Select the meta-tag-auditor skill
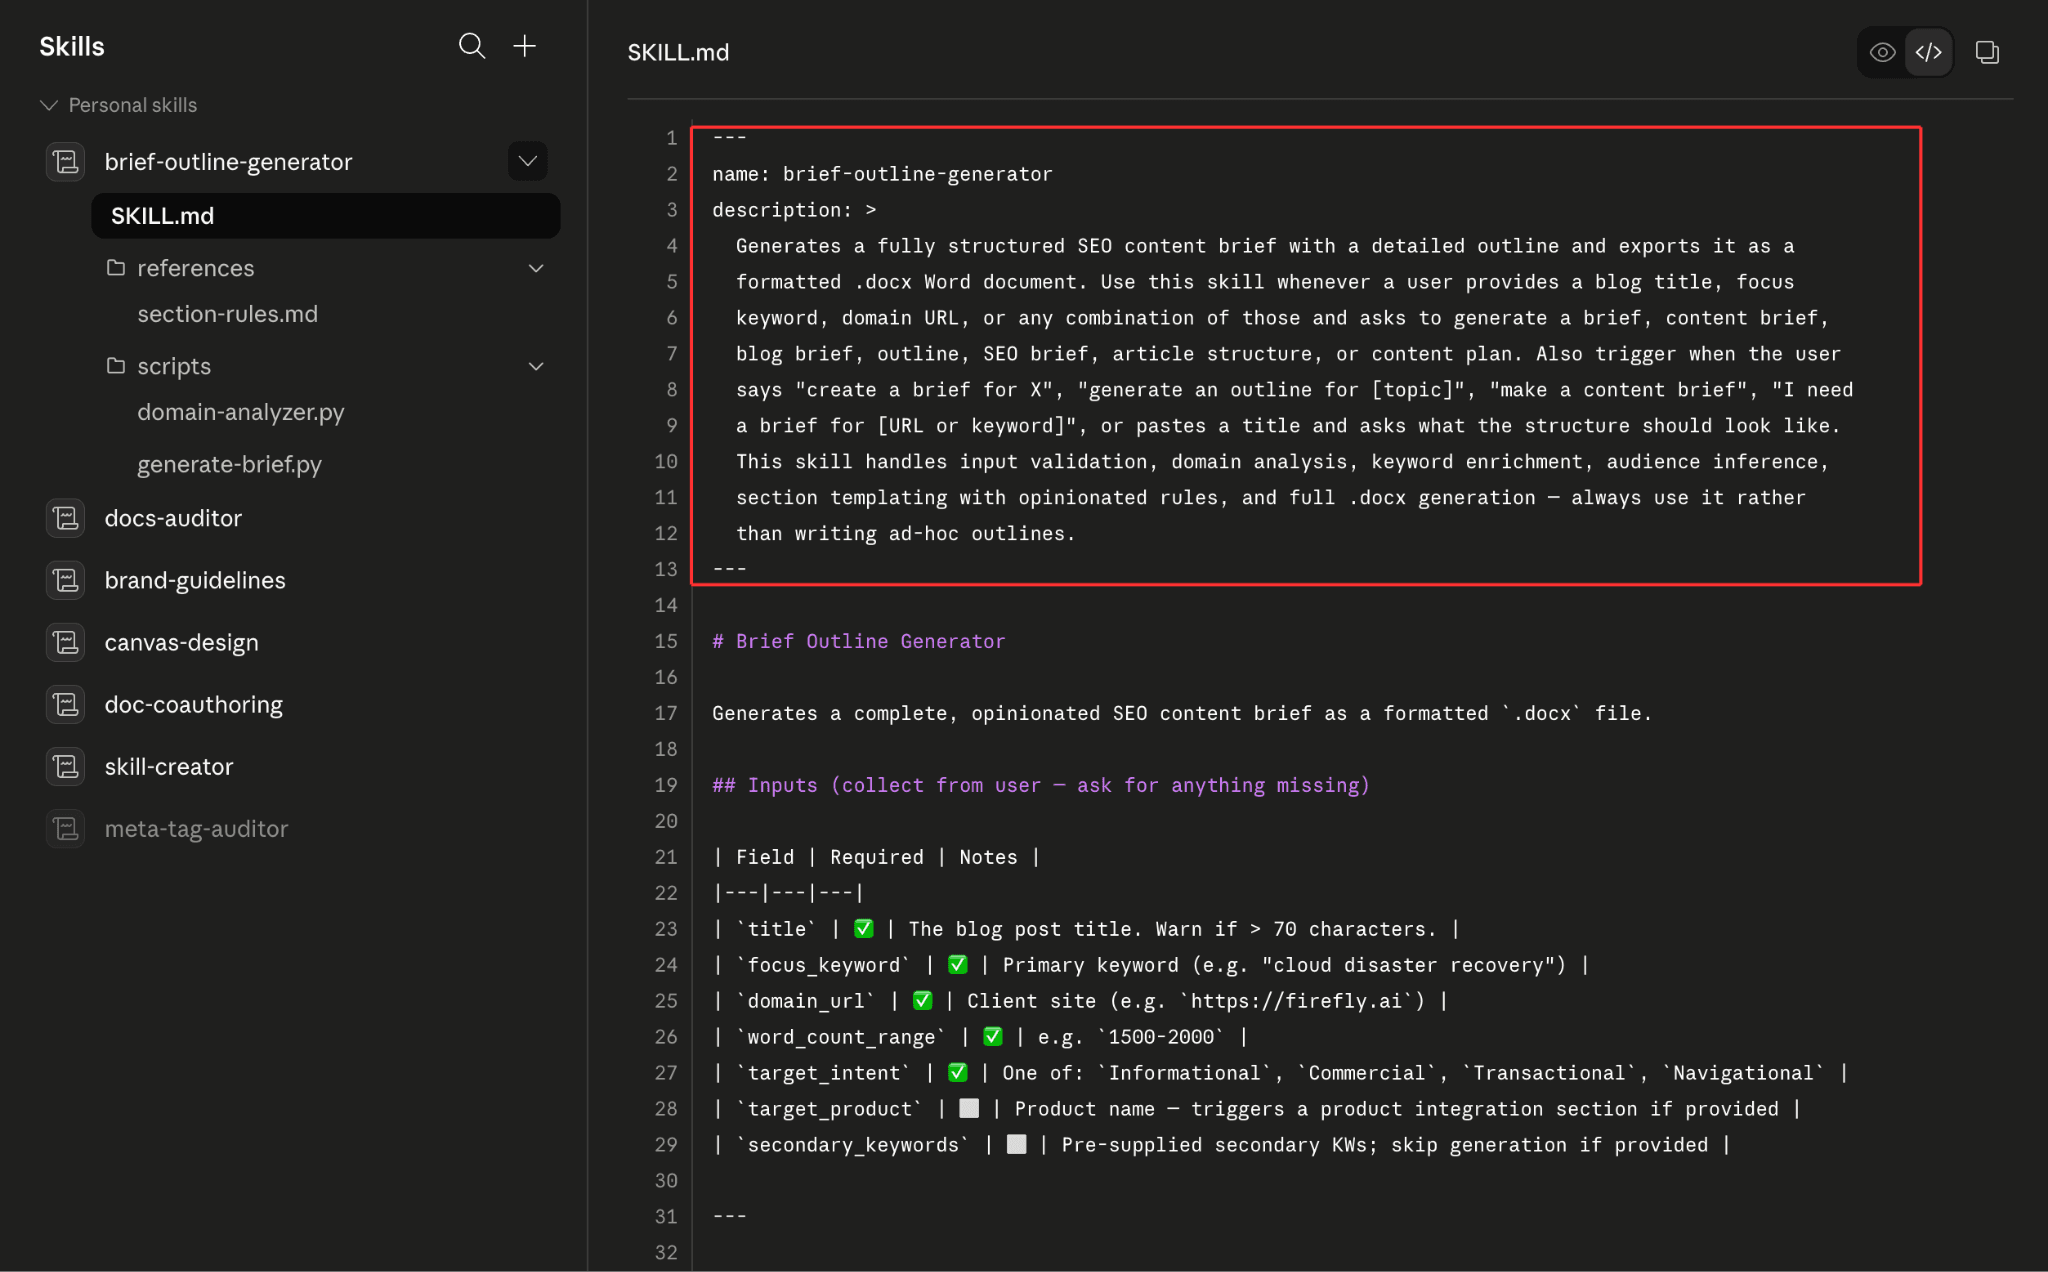Image resolution: width=2048 pixels, height=1272 pixels. tap(196, 828)
